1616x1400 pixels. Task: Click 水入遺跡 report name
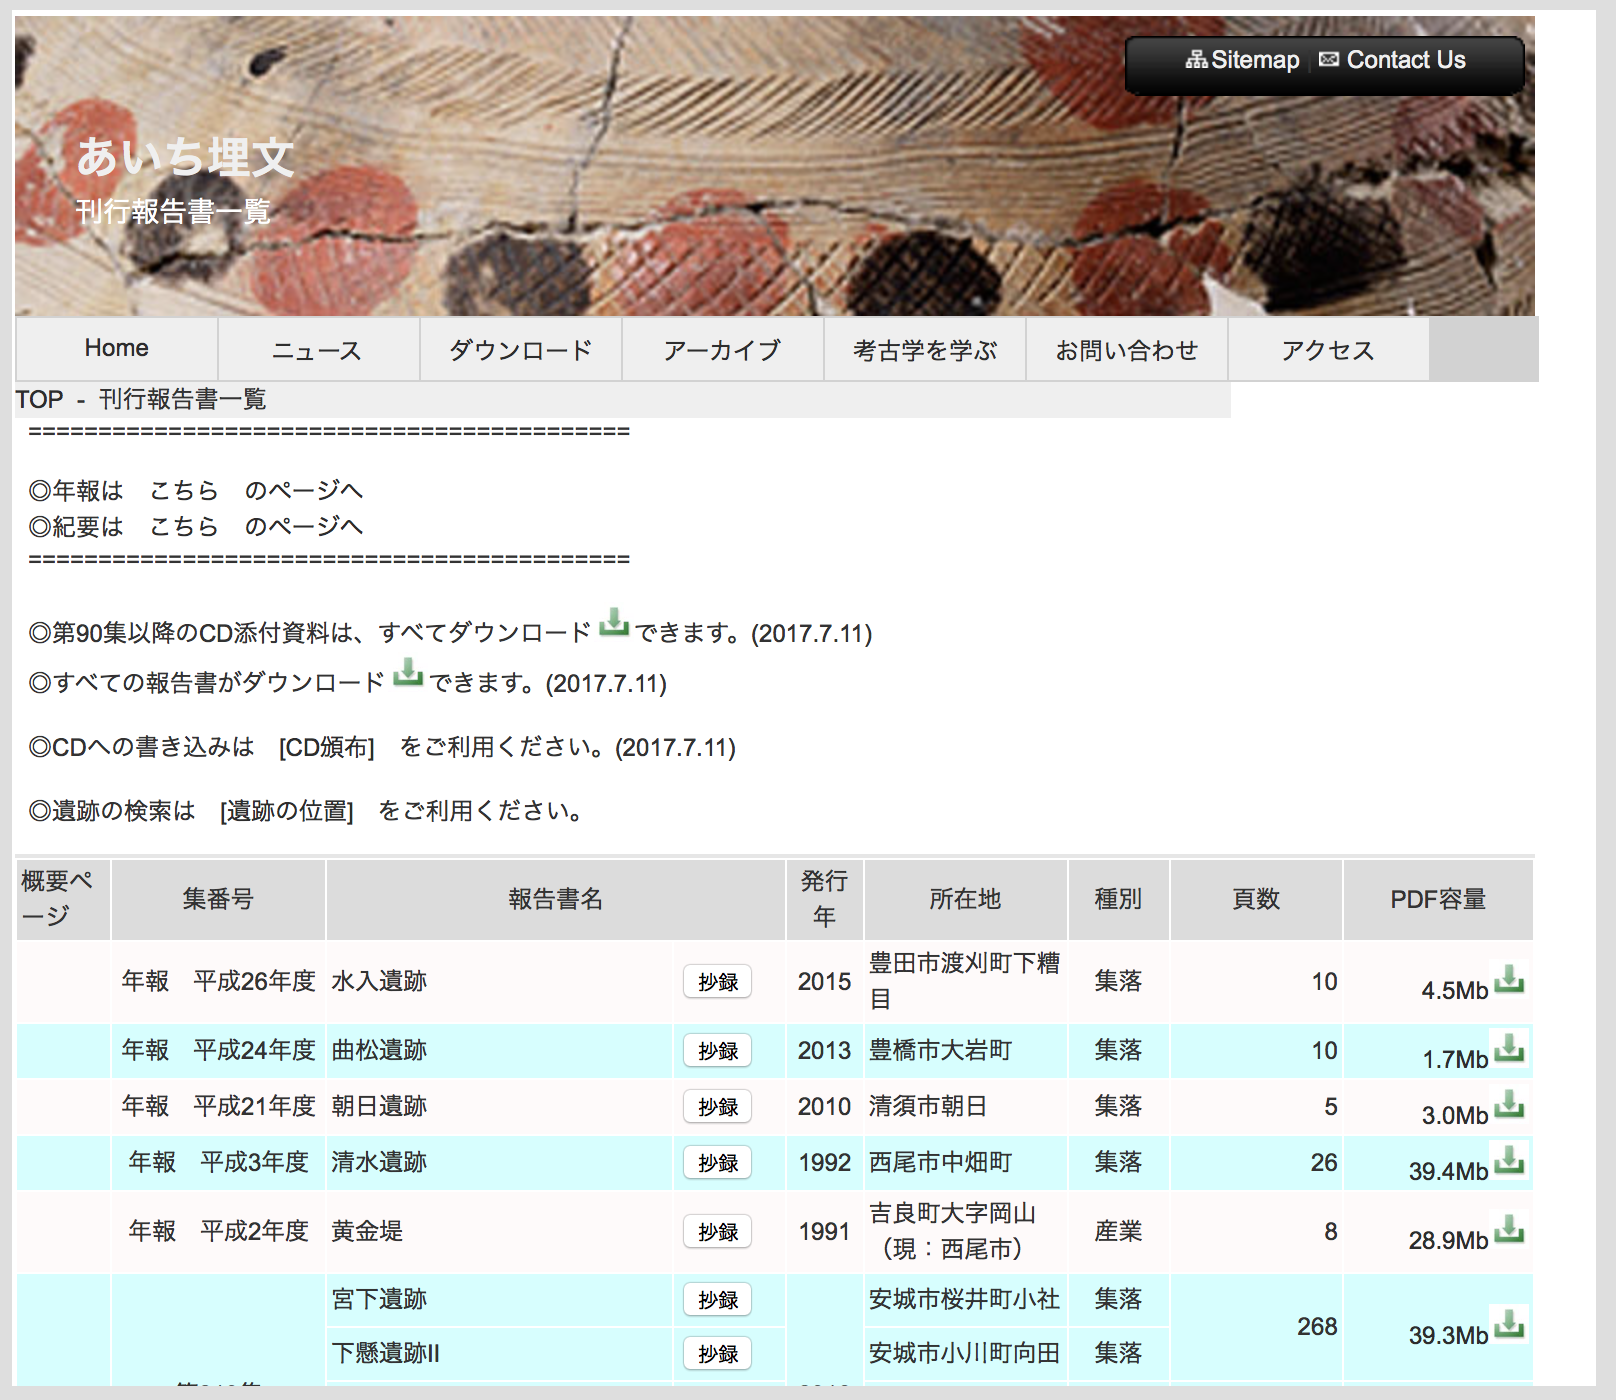pyautogui.click(x=379, y=981)
